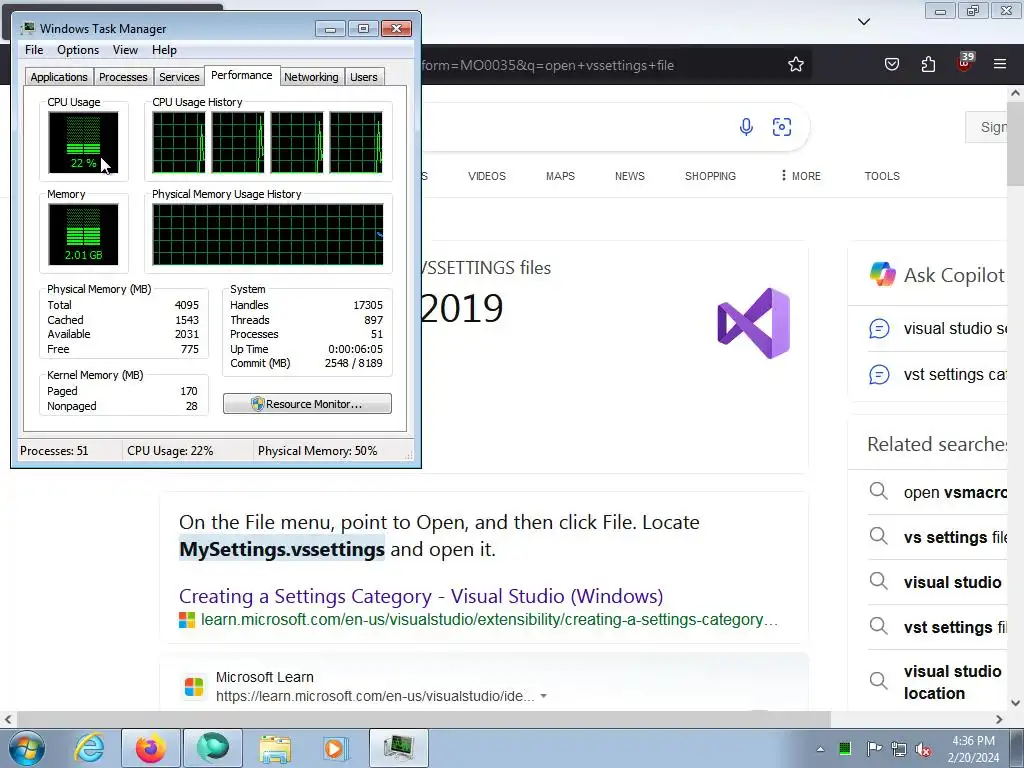Show hidden system tray icons
Image resolution: width=1024 pixels, height=768 pixels.
[x=820, y=749]
